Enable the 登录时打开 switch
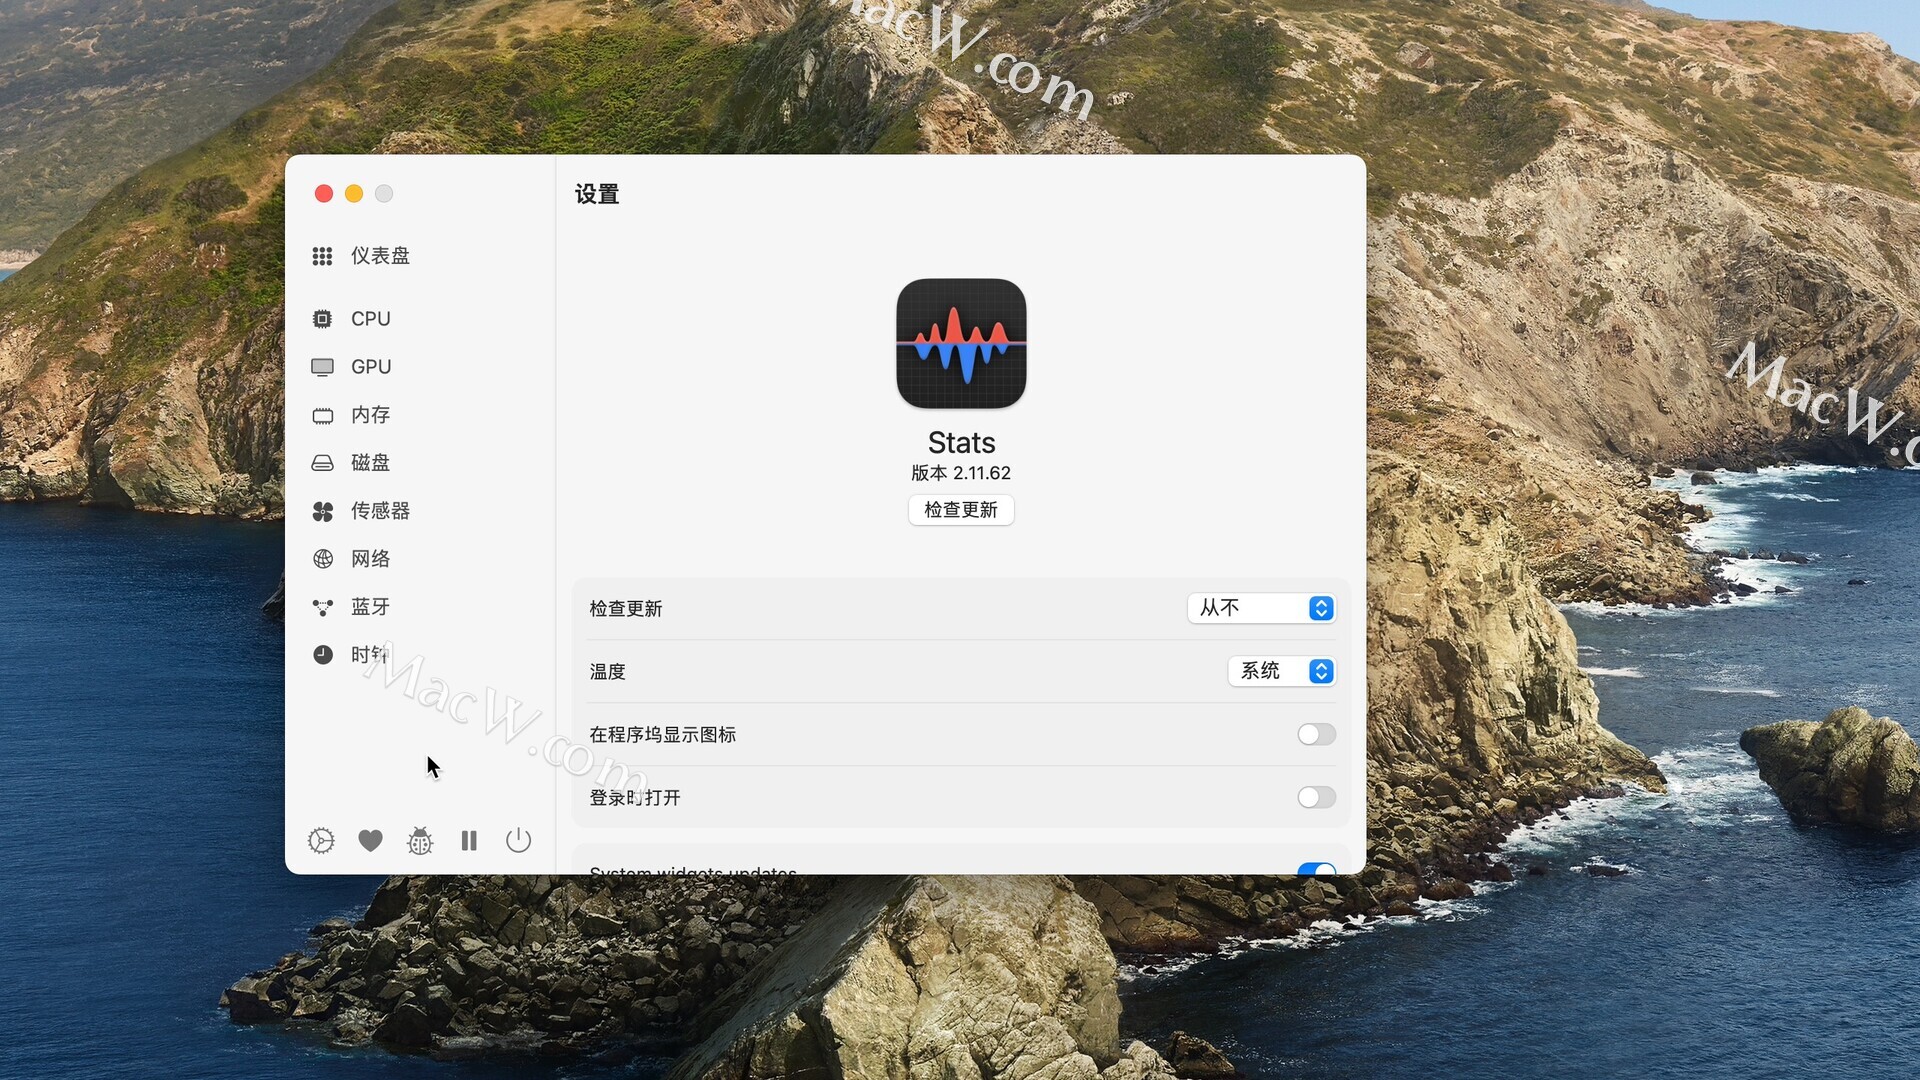Screen dimensions: 1920x1080 pyautogui.click(x=1316, y=798)
